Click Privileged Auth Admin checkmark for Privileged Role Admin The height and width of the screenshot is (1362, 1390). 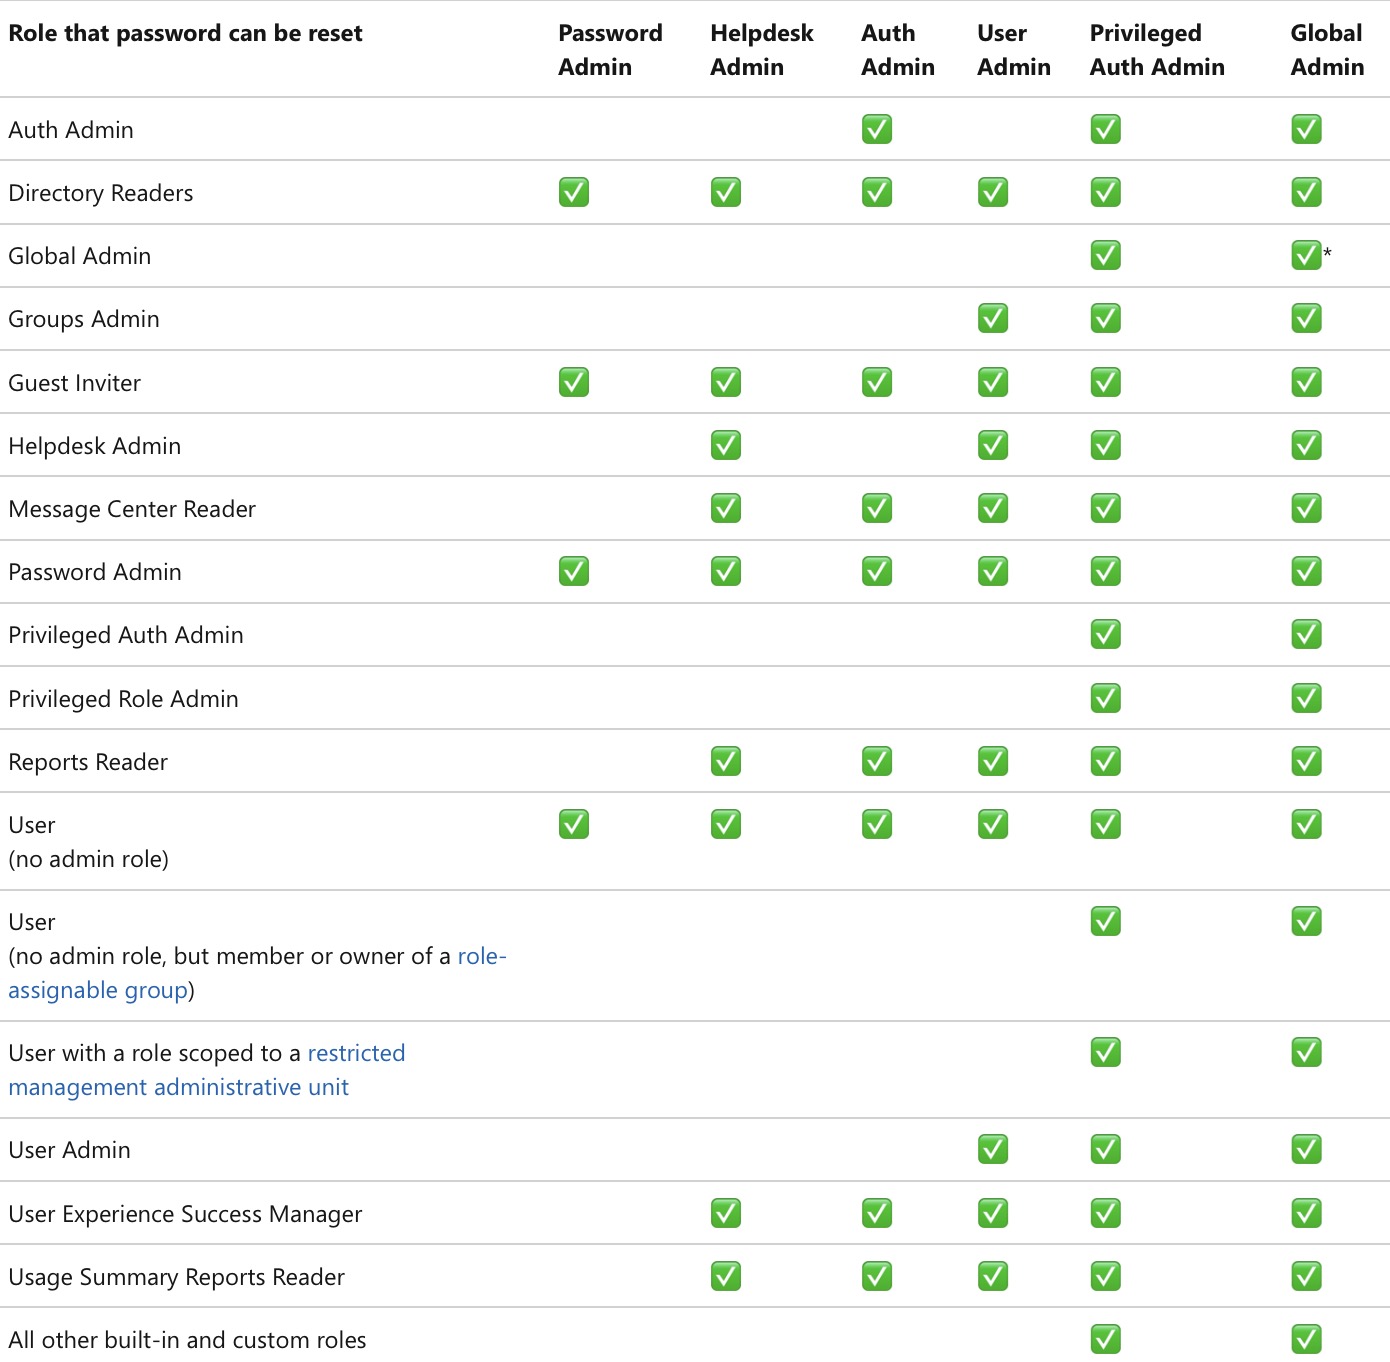tap(1106, 698)
